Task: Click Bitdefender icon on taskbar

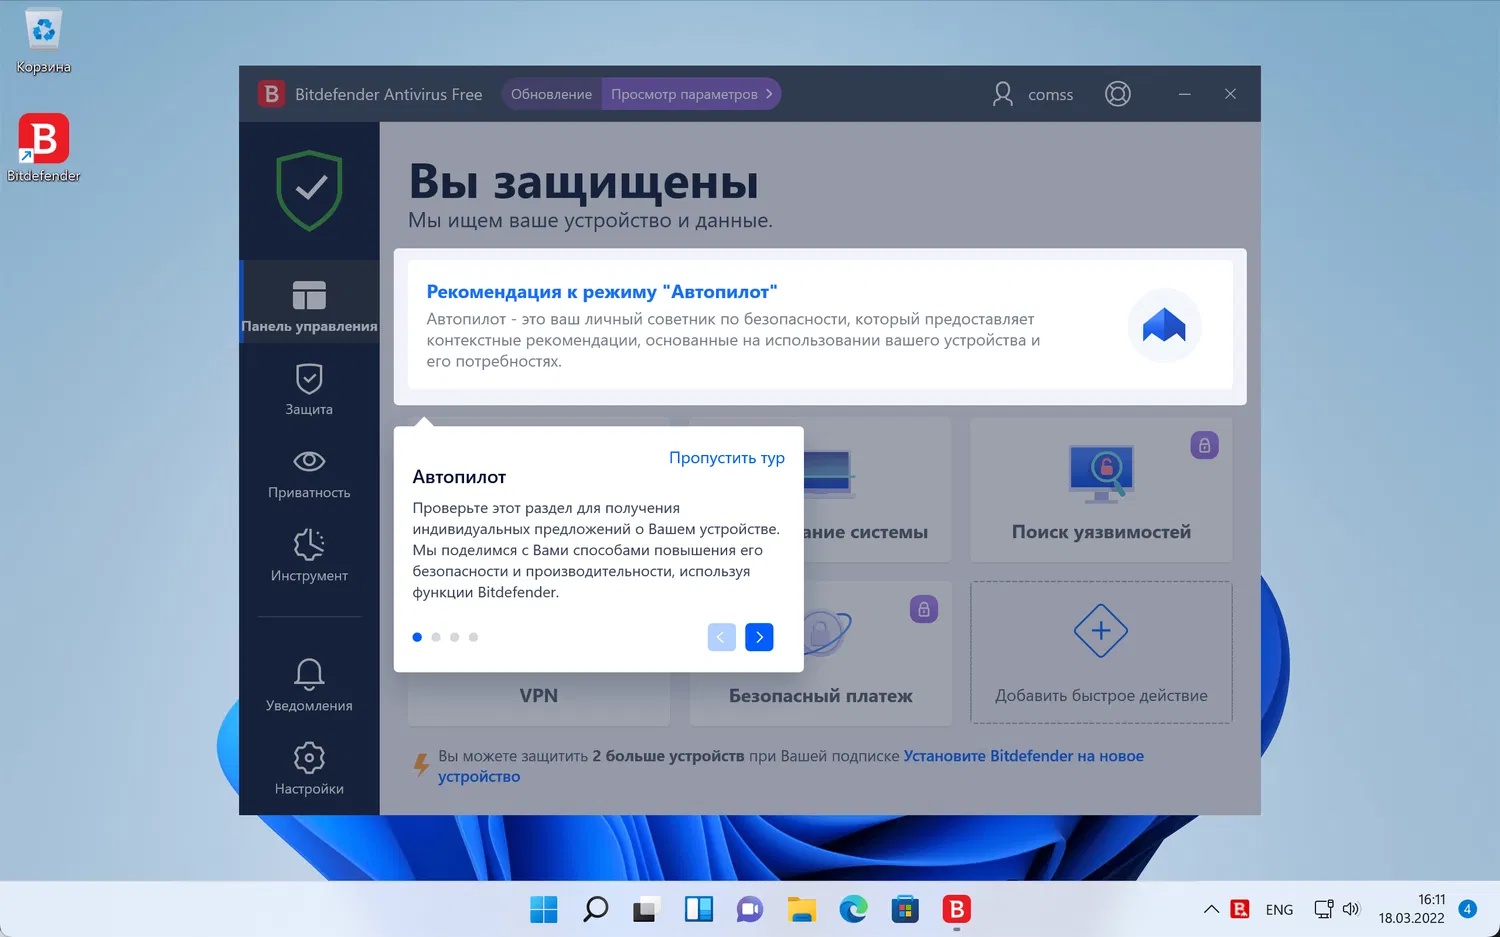Action: coord(957,909)
